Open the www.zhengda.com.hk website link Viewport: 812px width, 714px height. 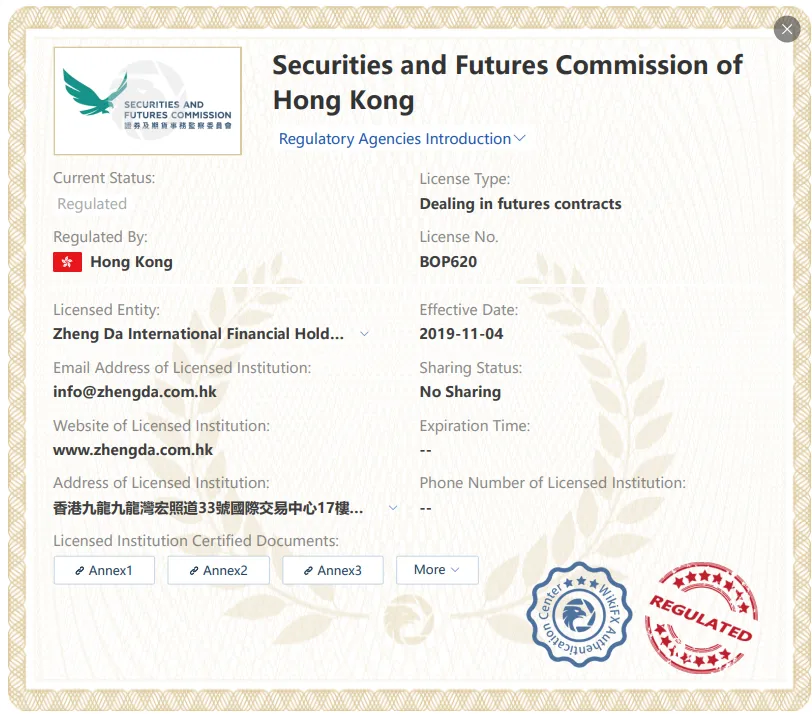[x=133, y=450]
